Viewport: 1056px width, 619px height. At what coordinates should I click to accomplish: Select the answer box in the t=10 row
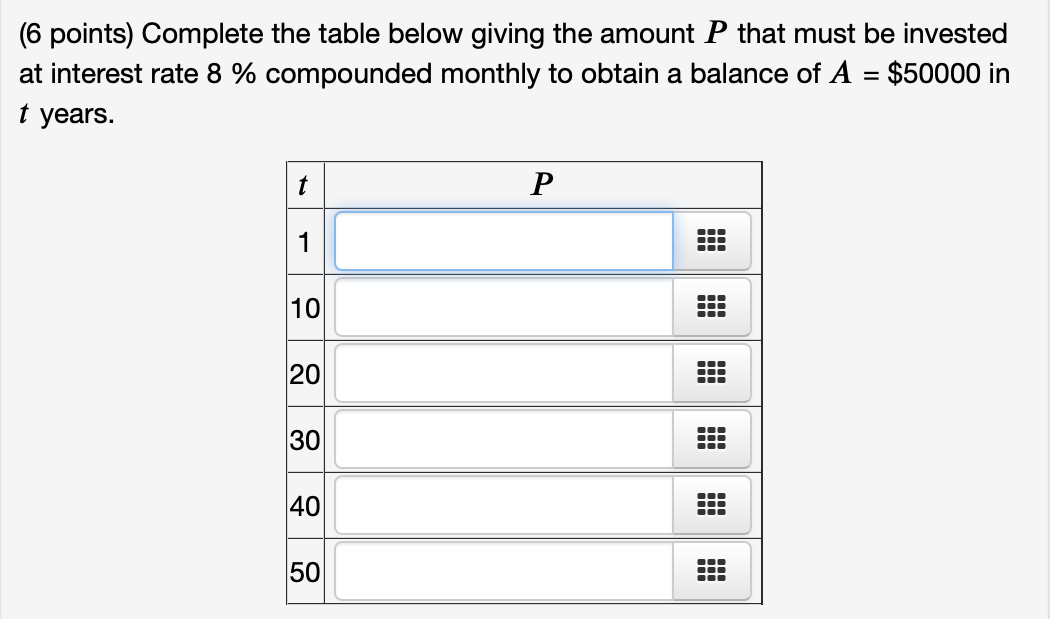pyautogui.click(x=503, y=307)
